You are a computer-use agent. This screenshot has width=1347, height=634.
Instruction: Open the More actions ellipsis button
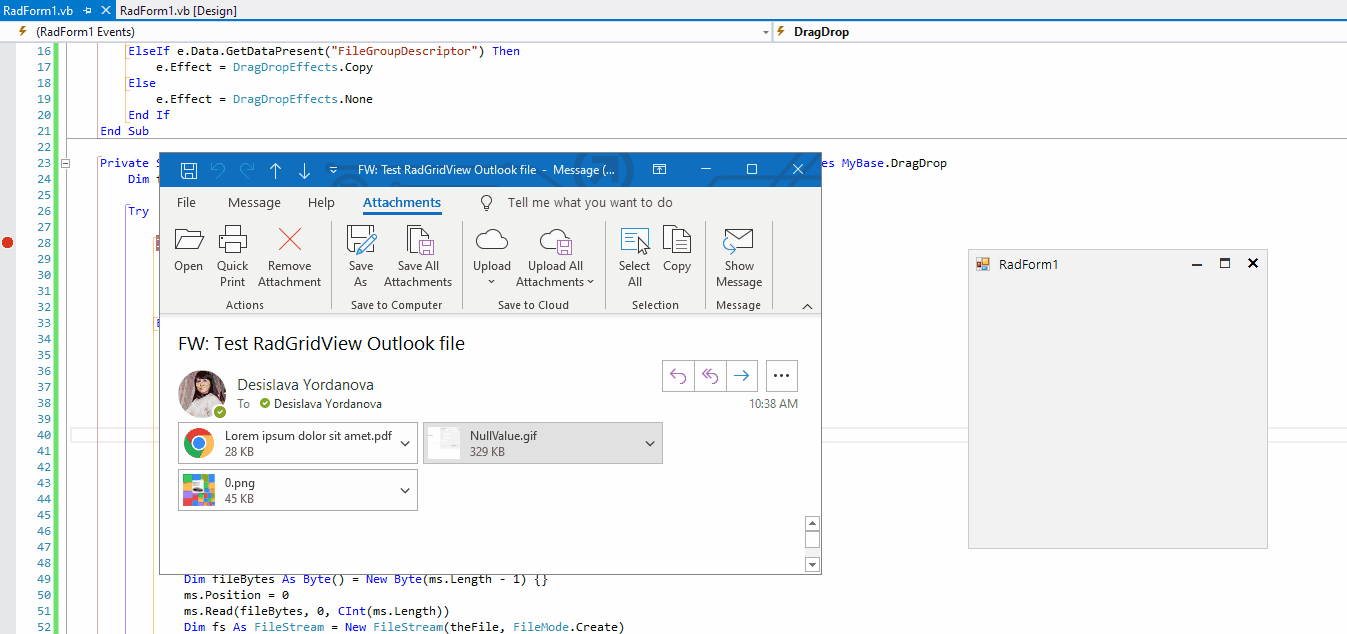click(782, 376)
